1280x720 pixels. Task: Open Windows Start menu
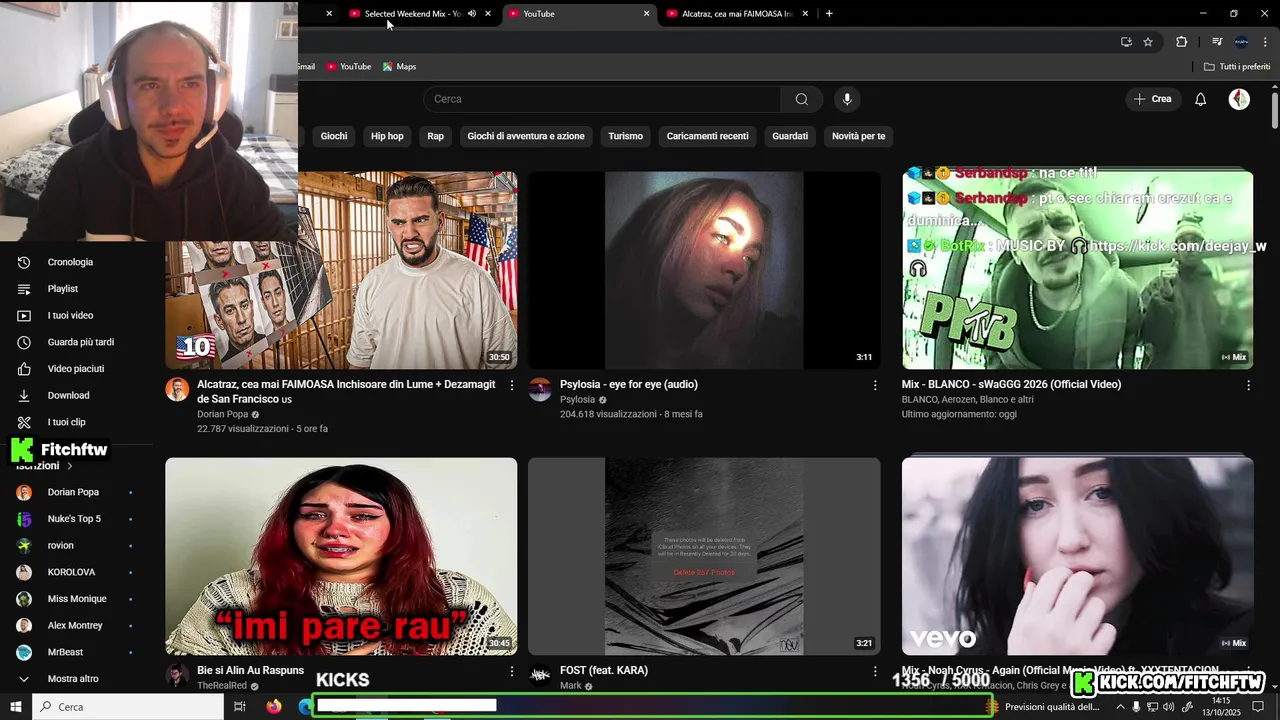16,707
